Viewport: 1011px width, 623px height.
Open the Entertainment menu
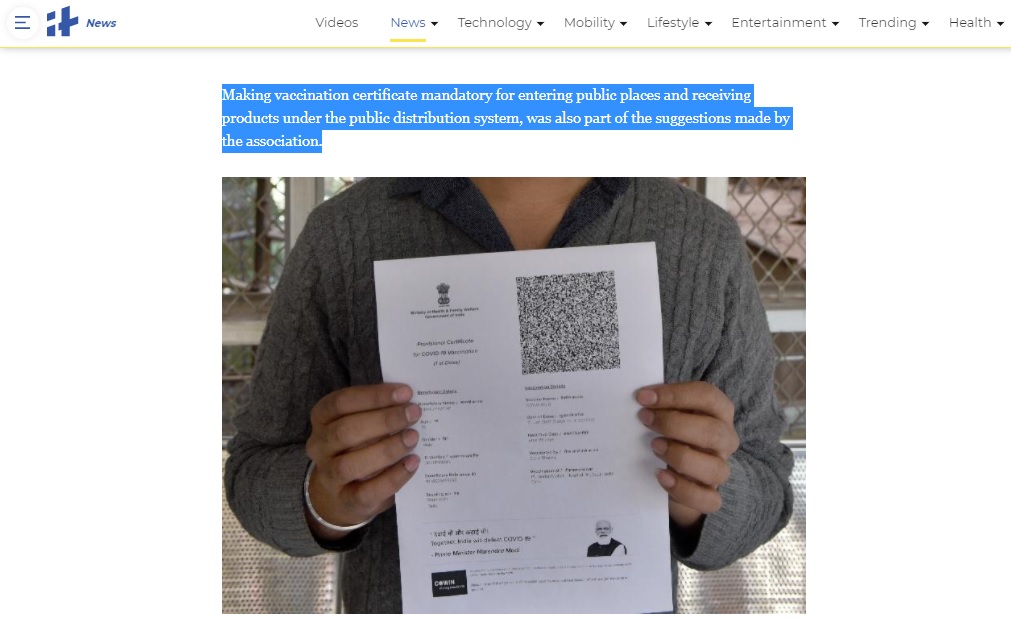[778, 23]
